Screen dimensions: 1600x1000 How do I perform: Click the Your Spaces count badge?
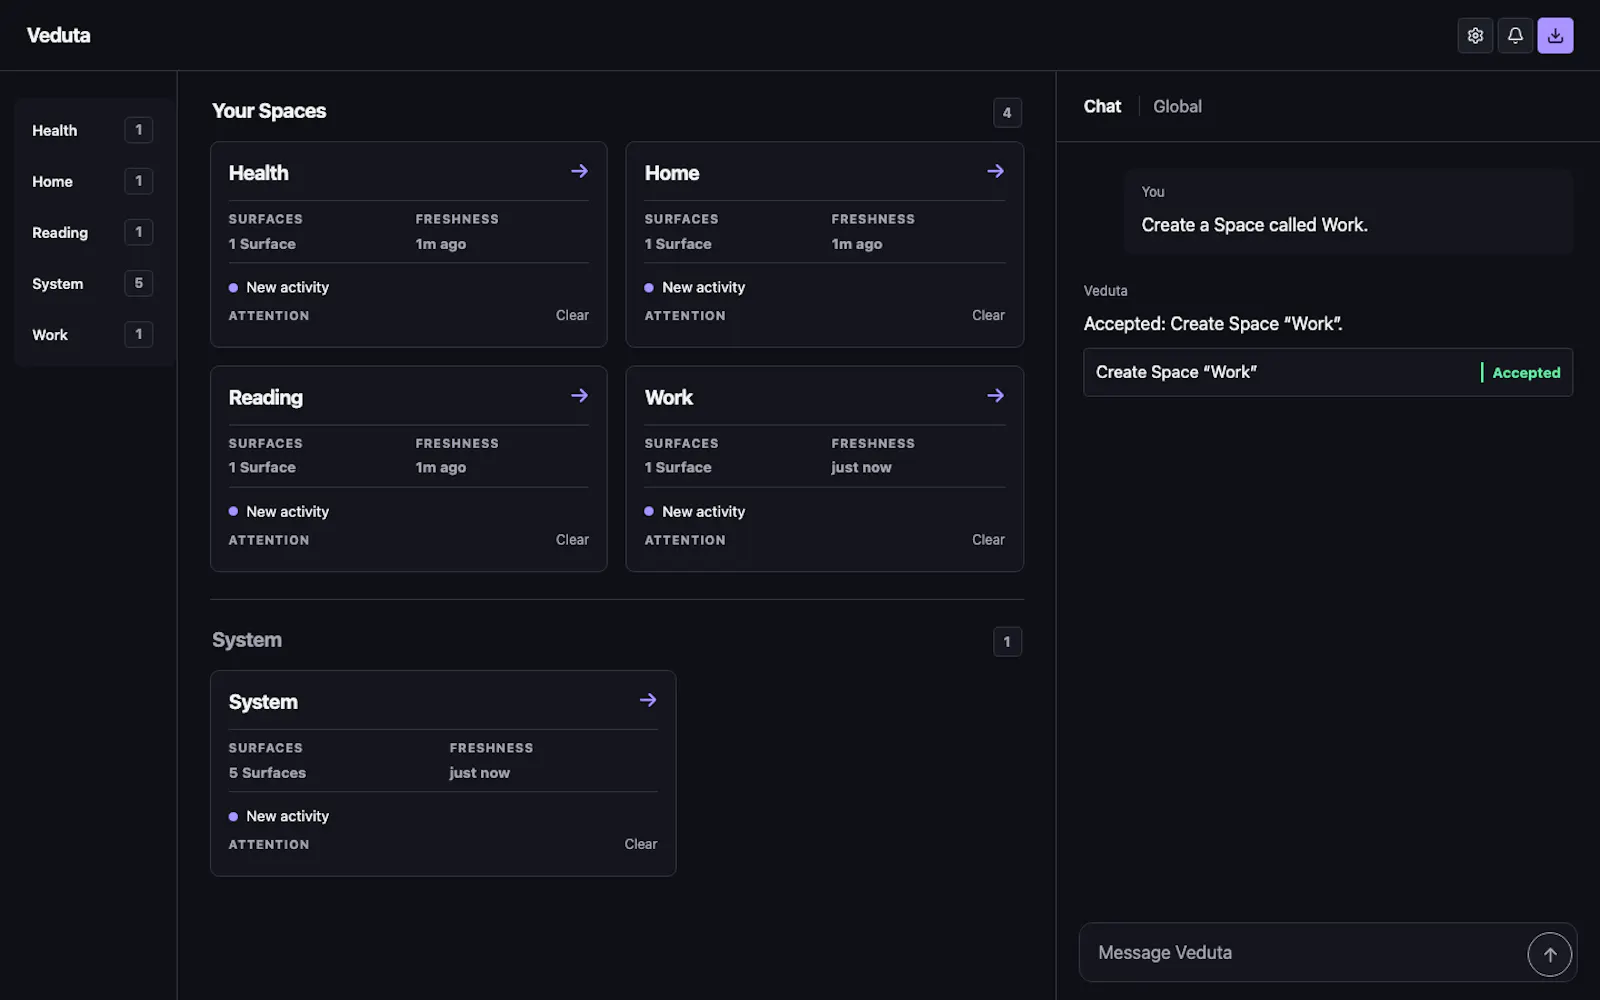pos(1007,112)
